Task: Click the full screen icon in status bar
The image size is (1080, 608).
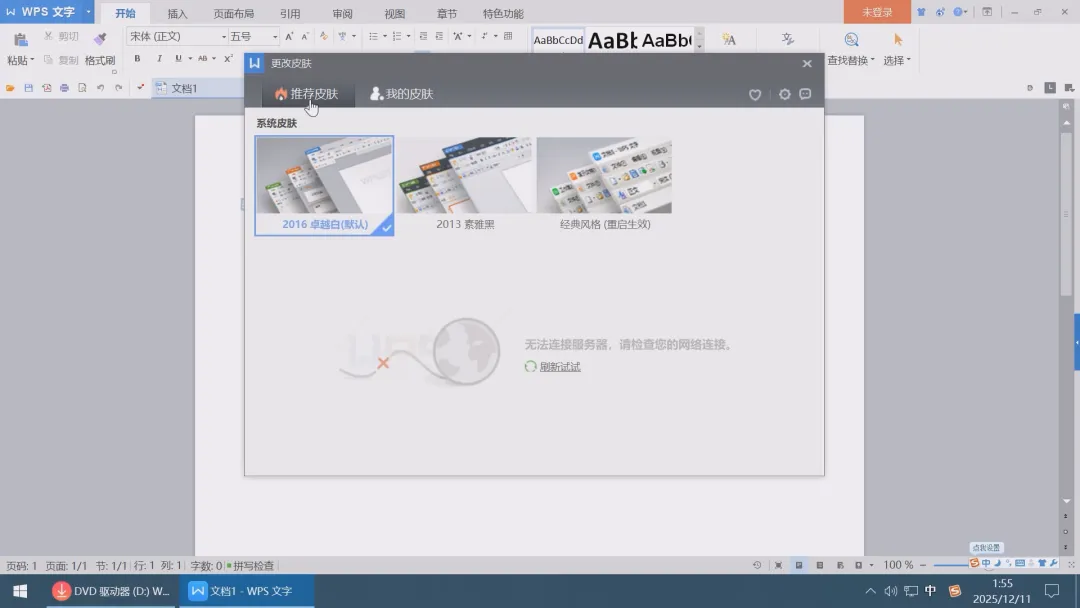Action: [x=778, y=565]
